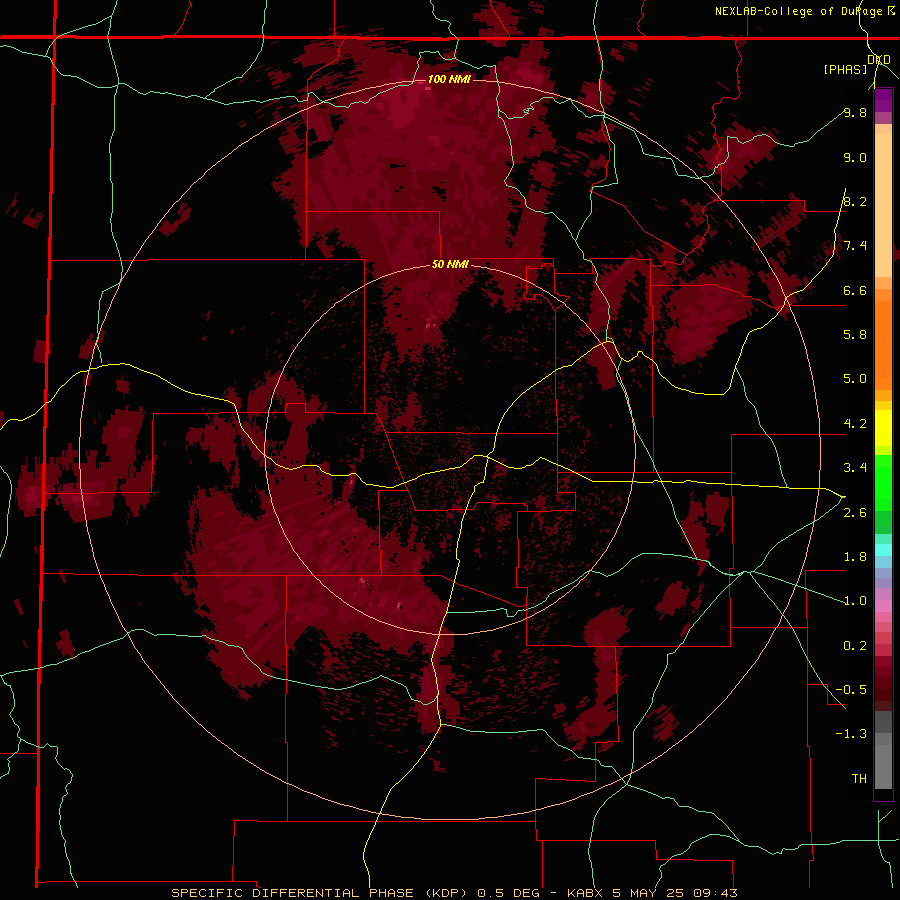Click the 1.8 legend value
Screen dimensions: 900x900
(855, 557)
